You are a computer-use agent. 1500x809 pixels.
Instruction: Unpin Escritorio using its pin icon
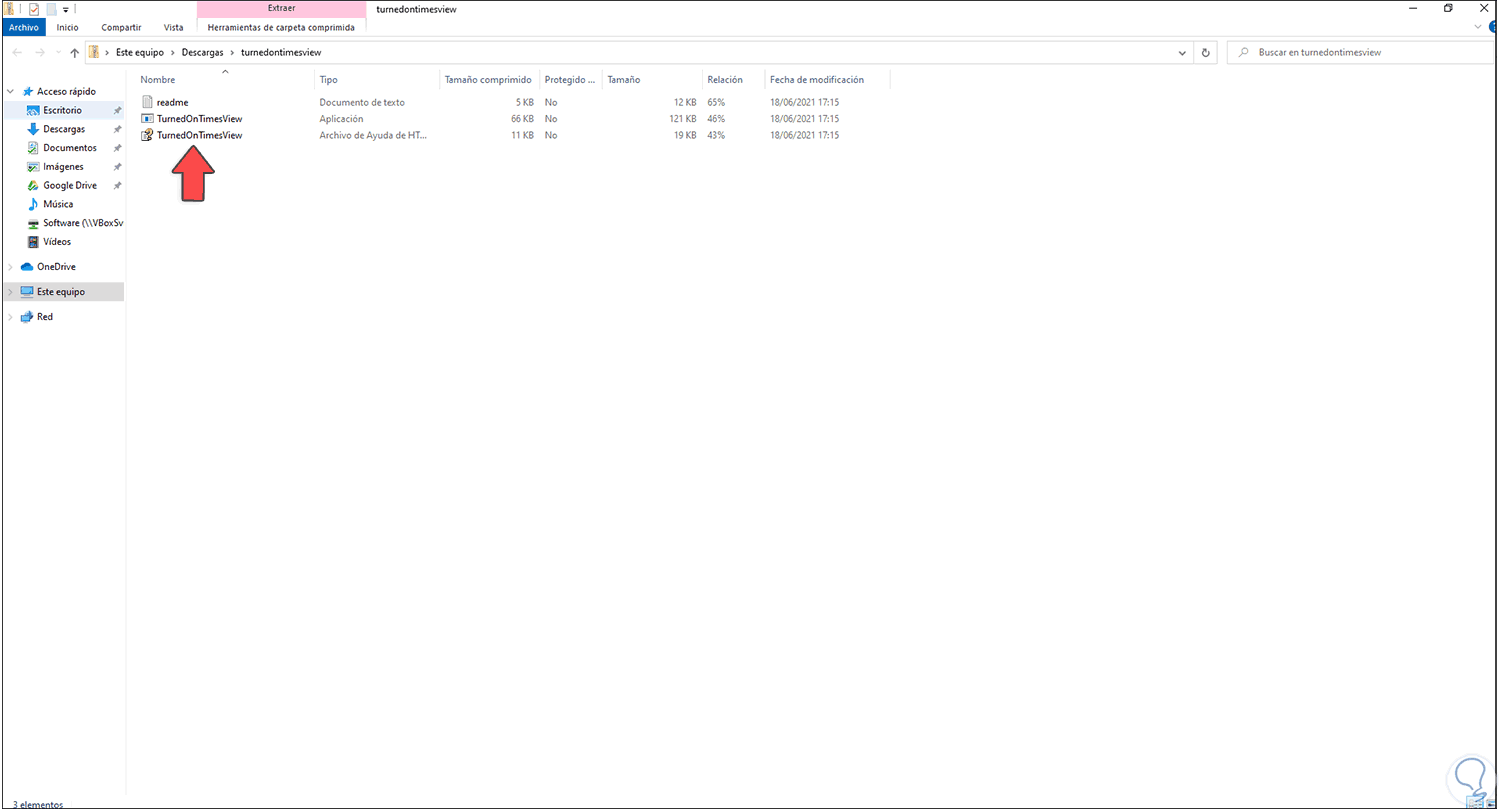pyautogui.click(x=117, y=110)
